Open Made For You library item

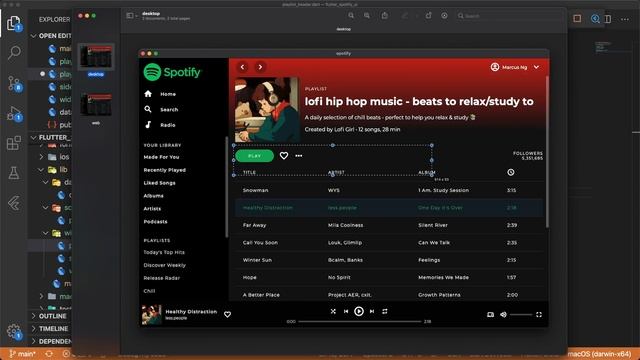coord(161,157)
